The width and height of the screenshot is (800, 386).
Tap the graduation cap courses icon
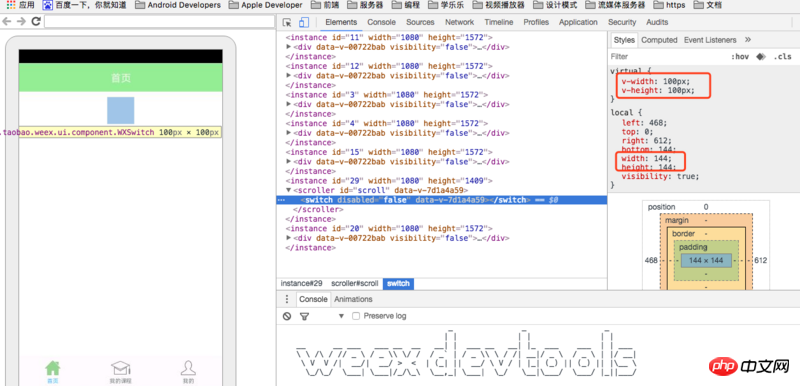[120, 368]
